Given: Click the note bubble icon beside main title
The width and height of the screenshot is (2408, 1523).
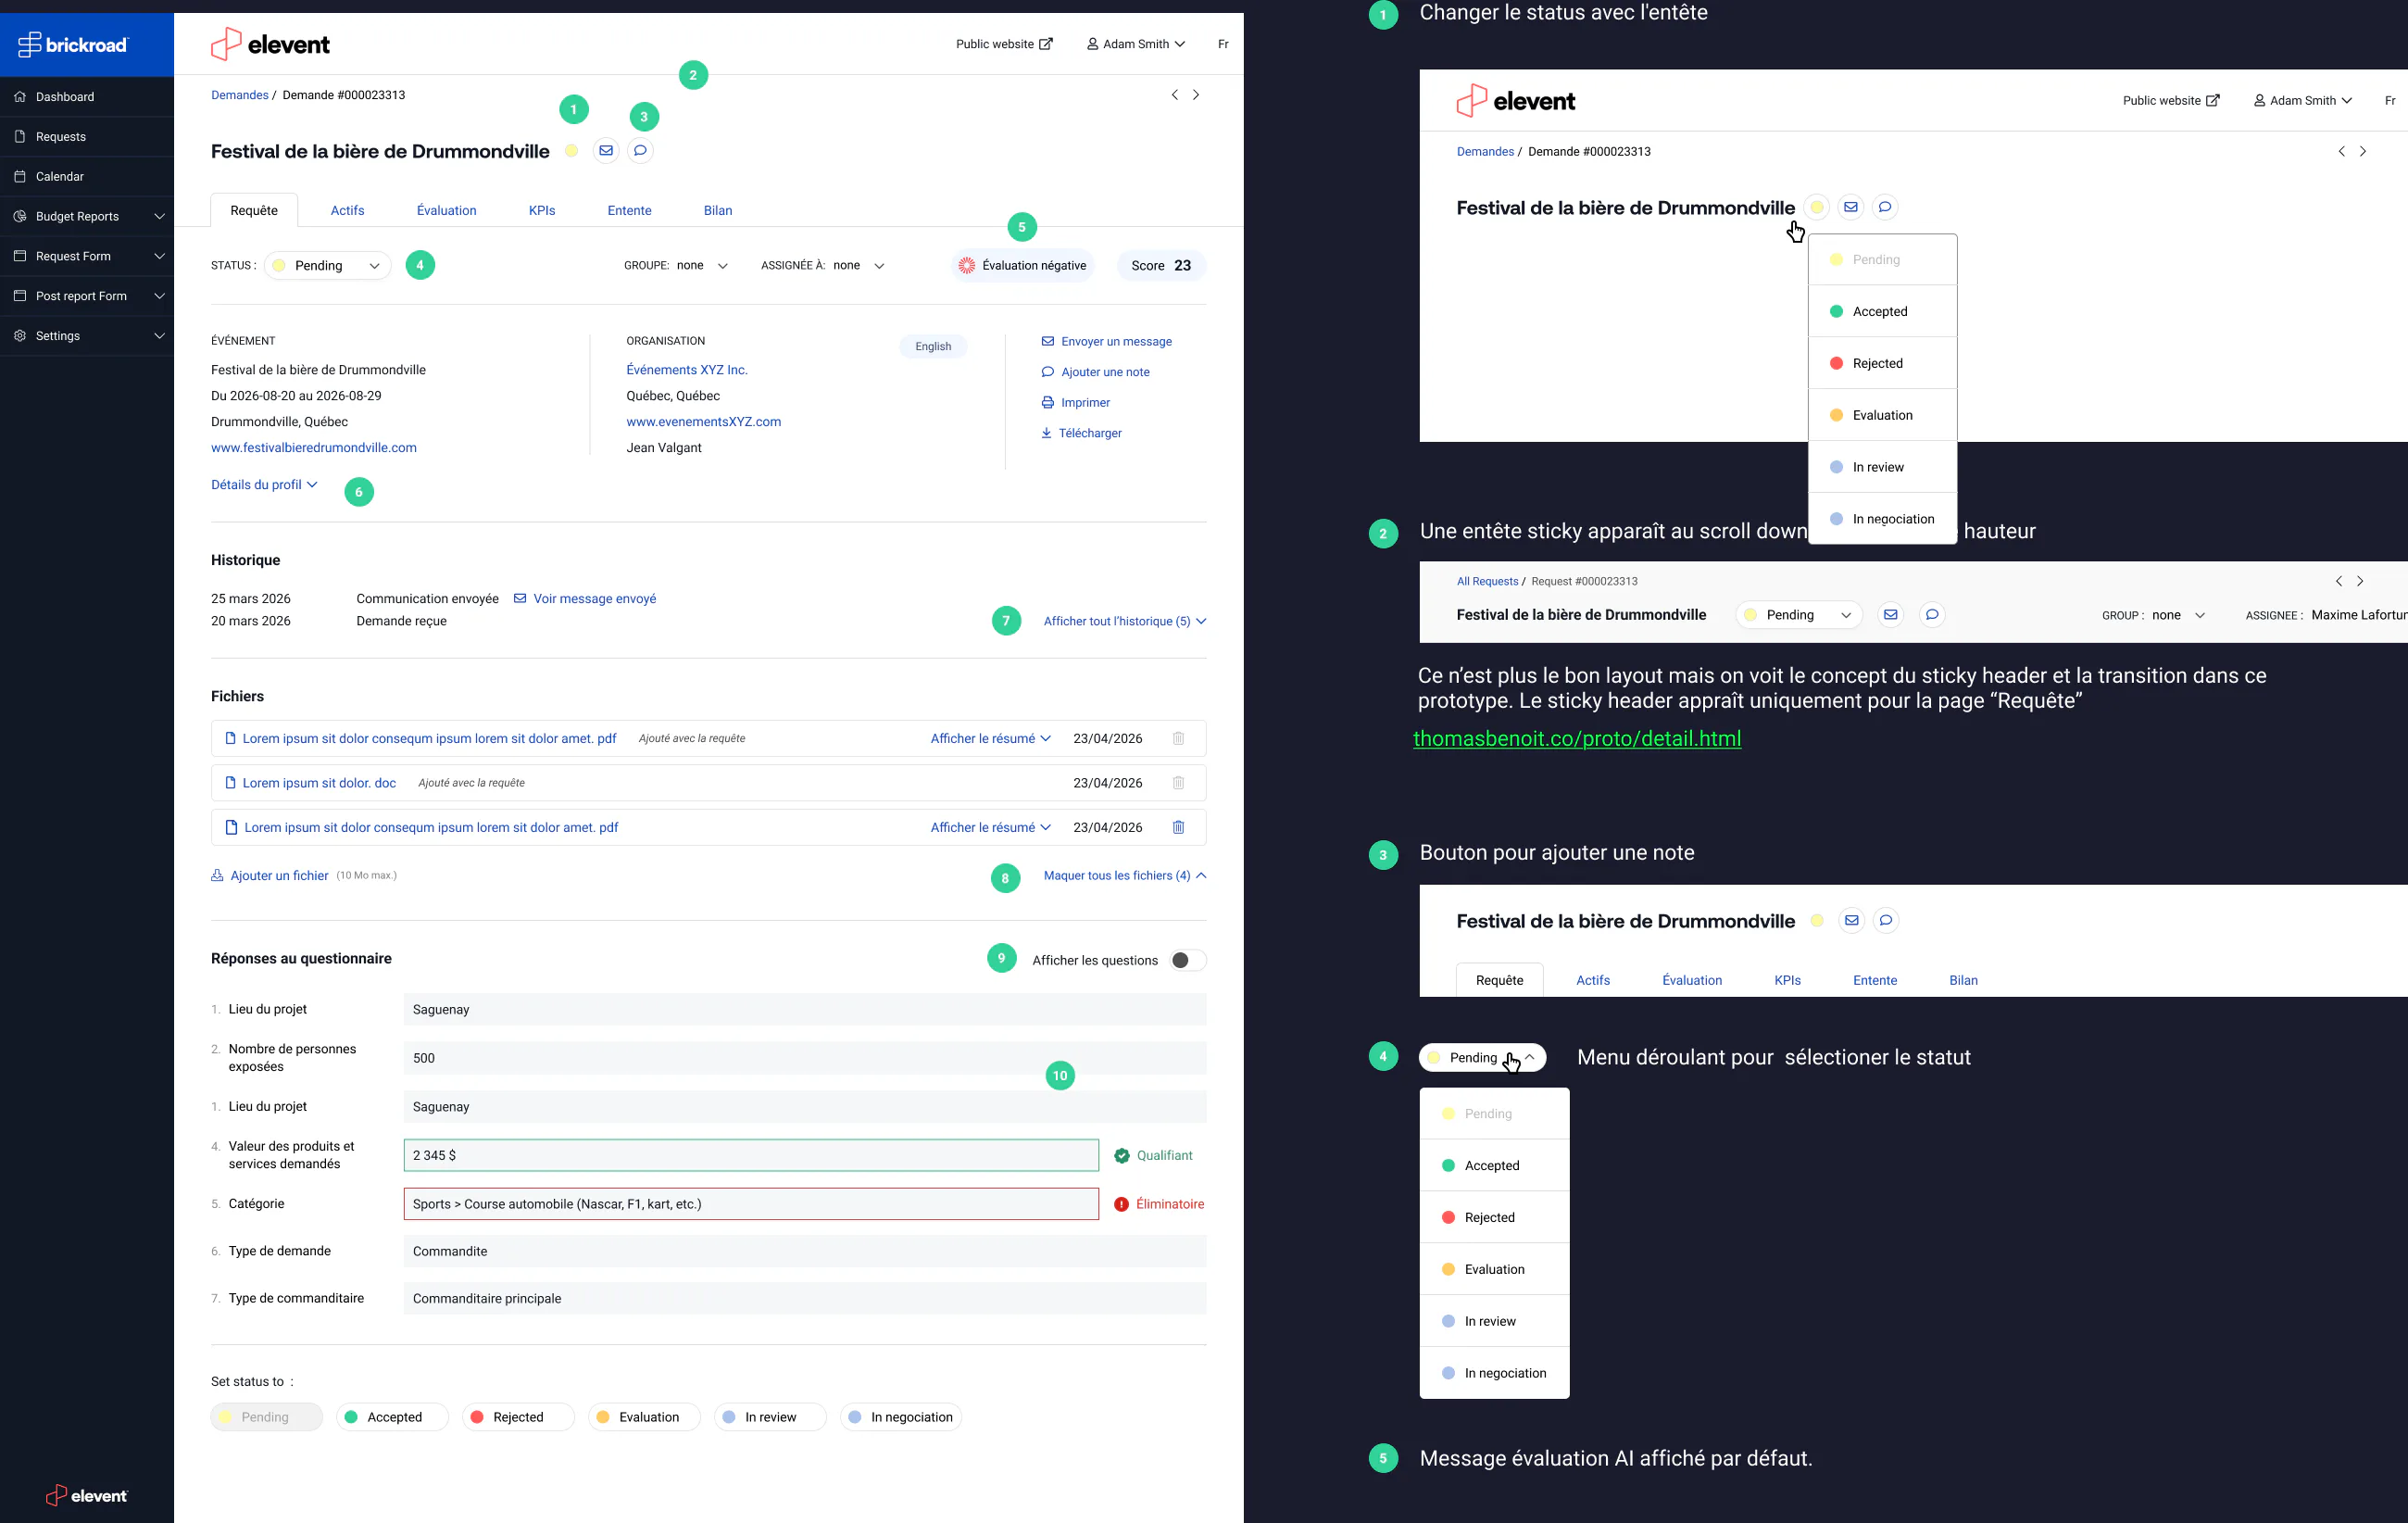Looking at the screenshot, I should pos(640,151).
